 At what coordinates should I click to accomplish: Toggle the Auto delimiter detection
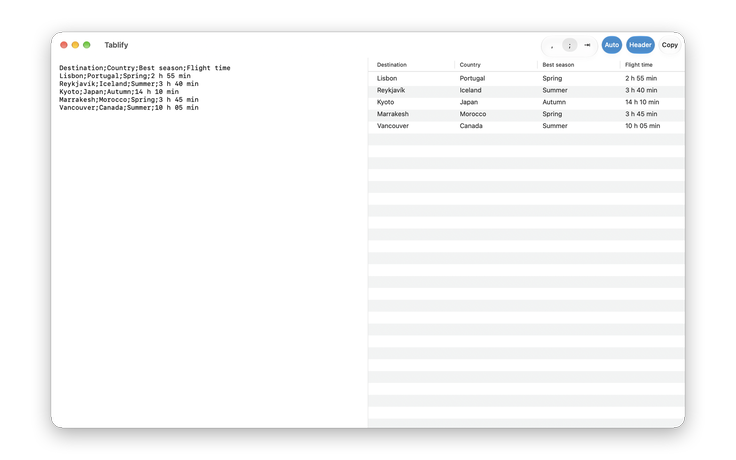(612, 45)
